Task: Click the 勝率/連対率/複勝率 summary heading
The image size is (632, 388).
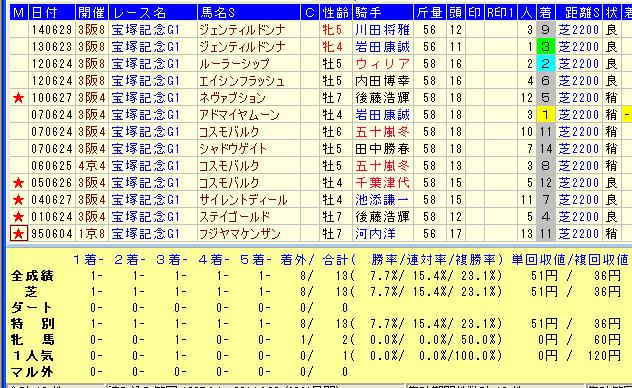Action: coord(437,260)
